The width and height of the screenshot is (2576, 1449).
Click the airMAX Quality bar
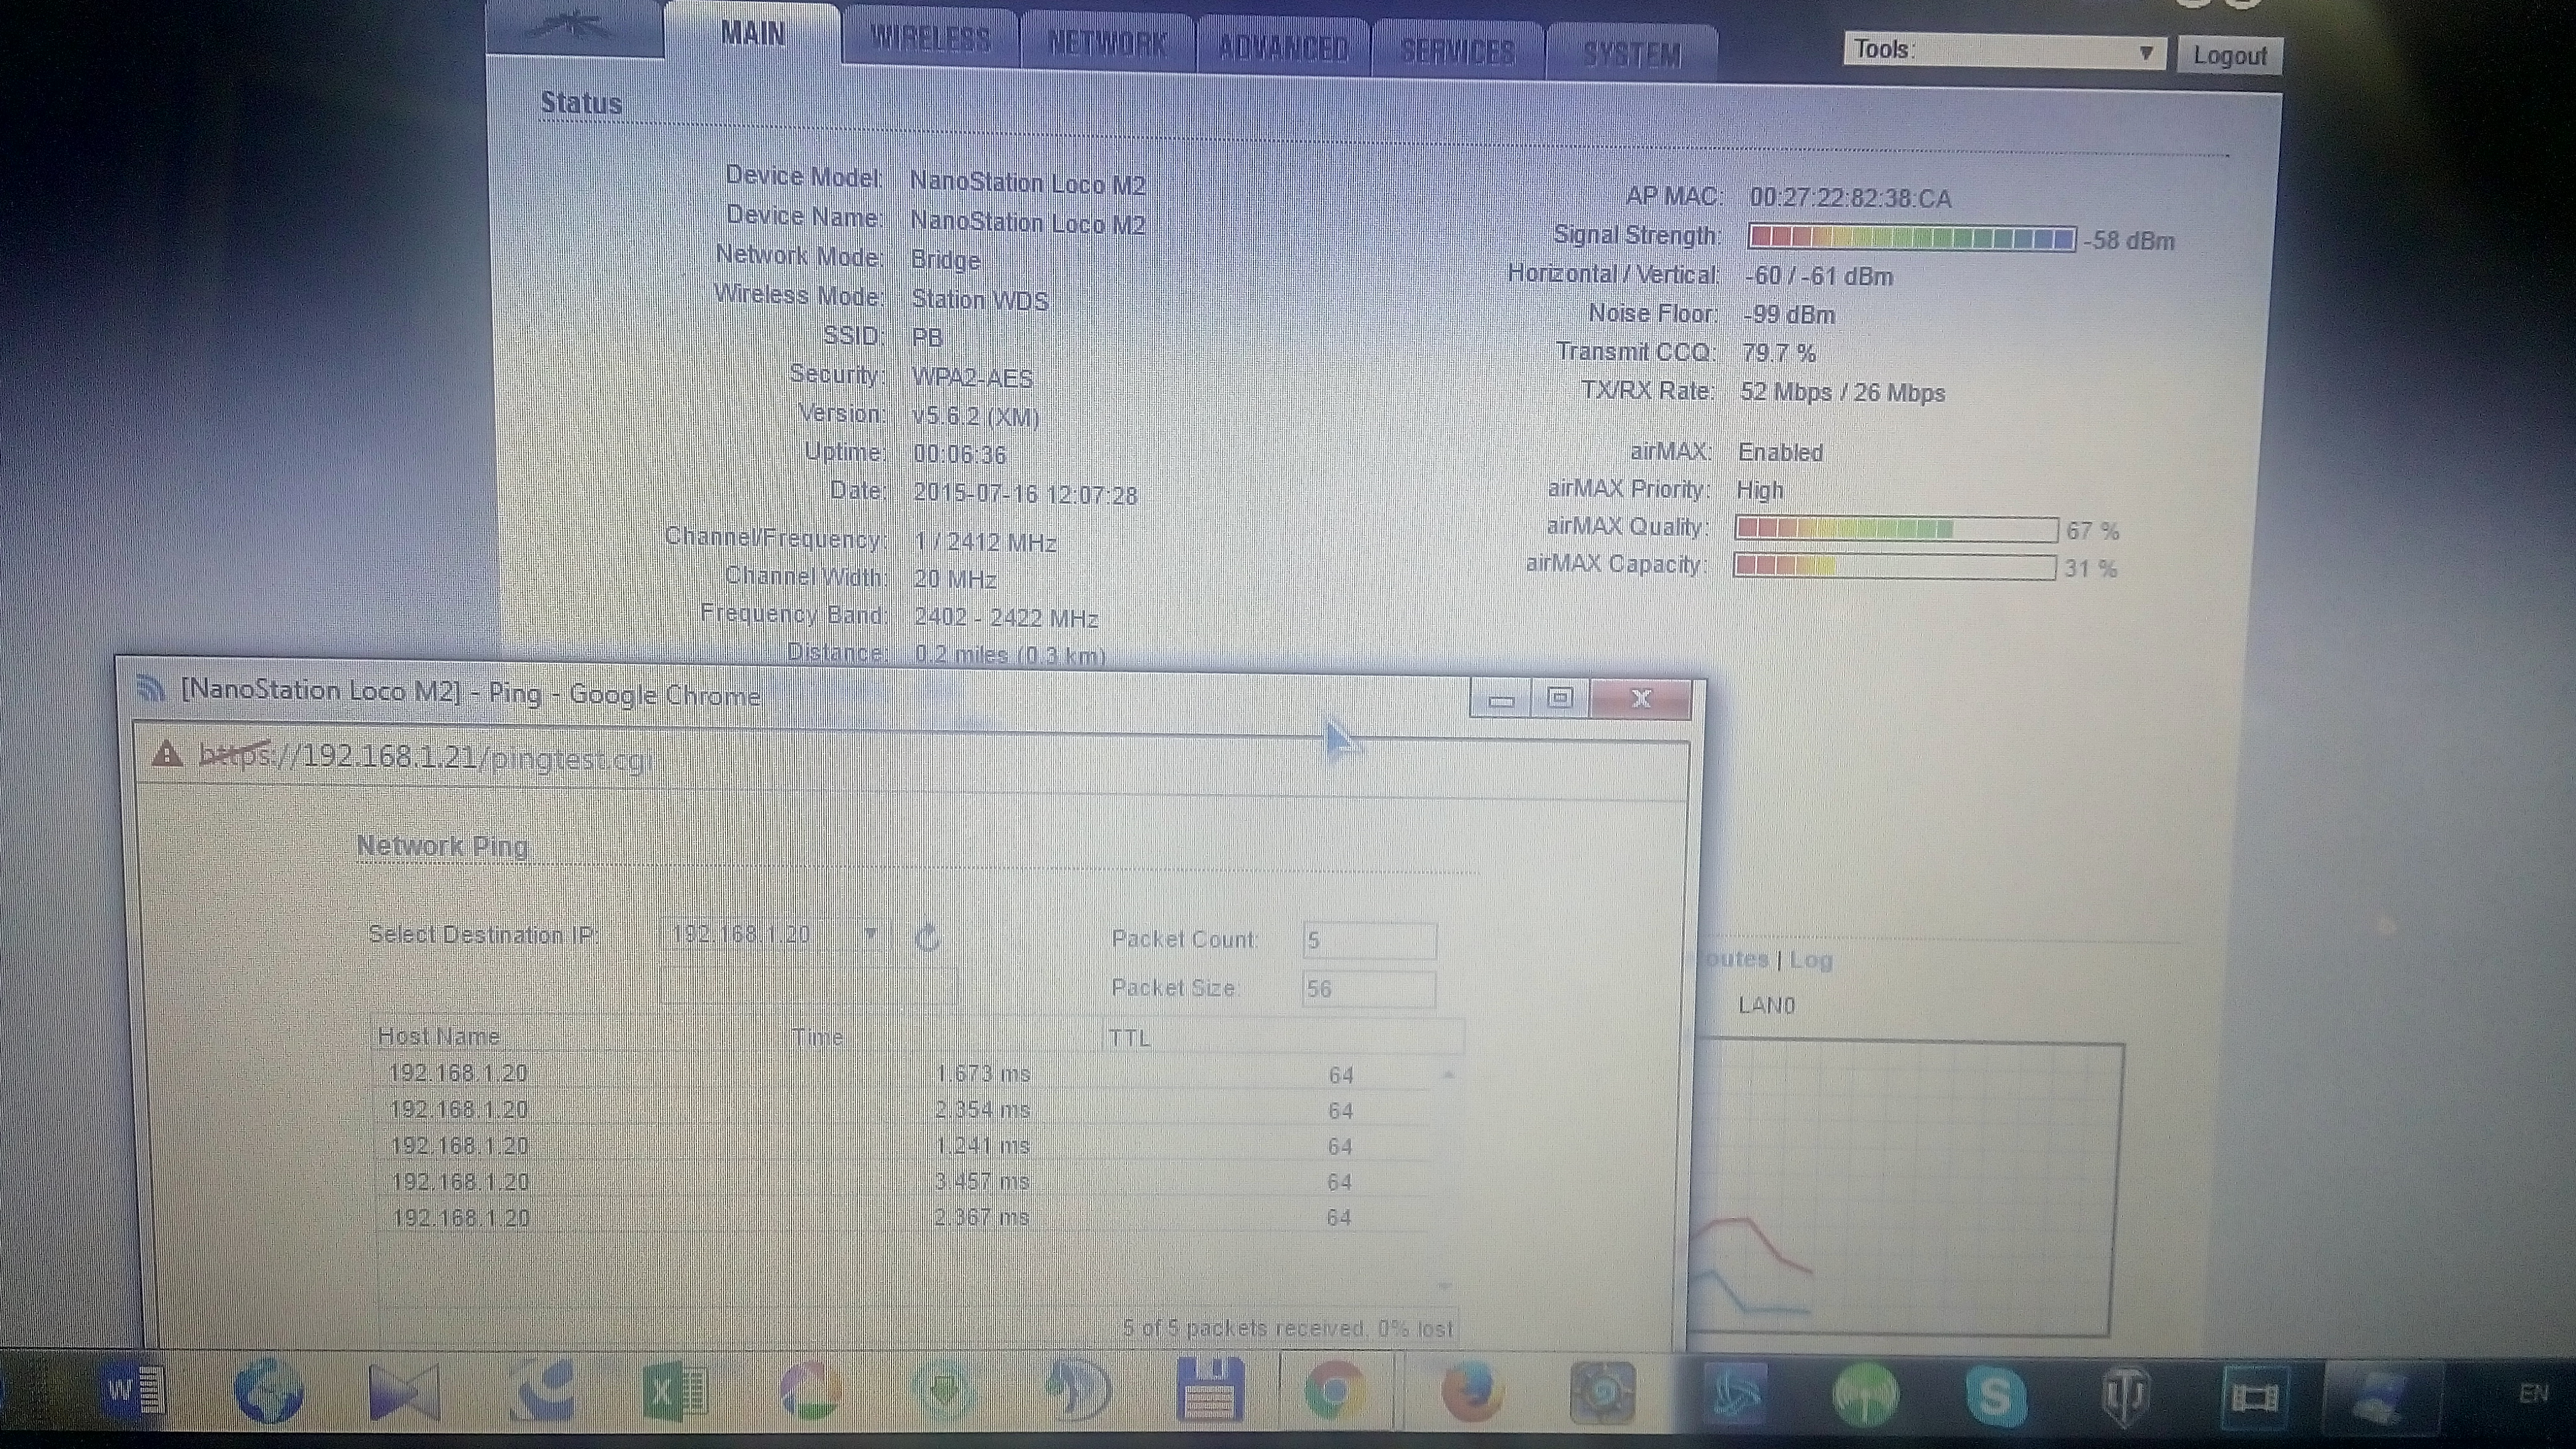1896,528
